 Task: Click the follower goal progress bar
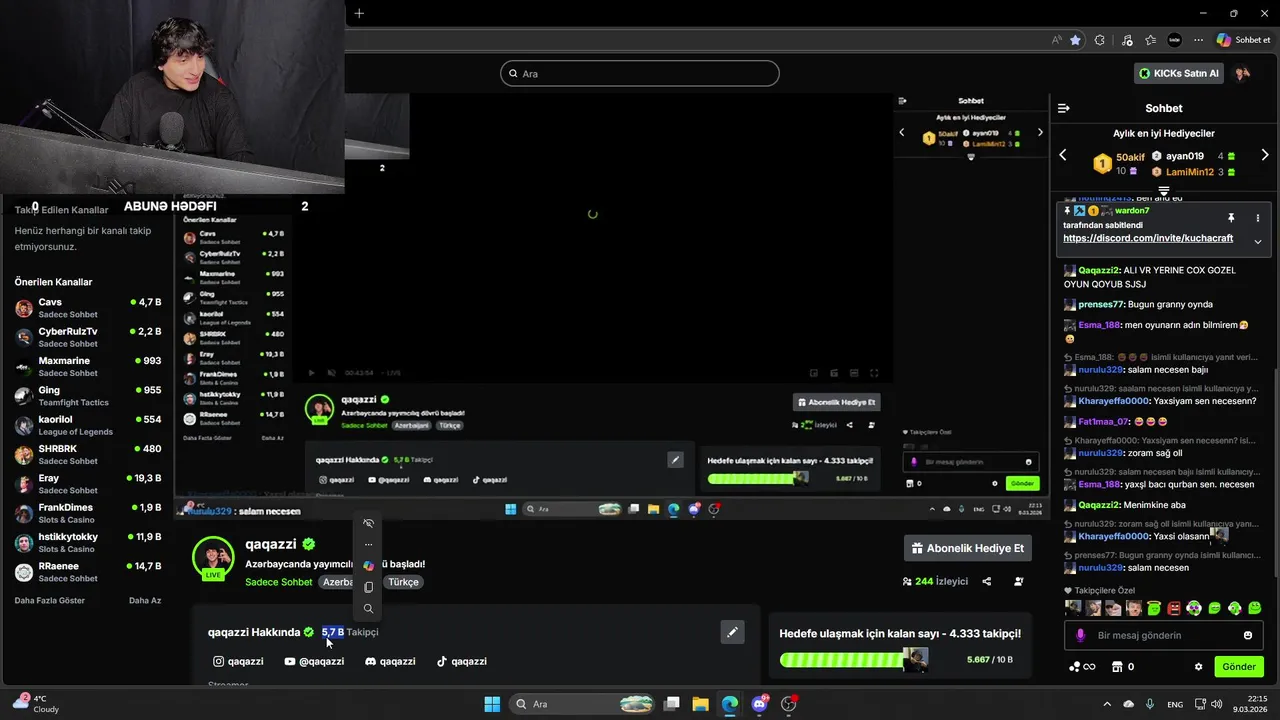[854, 660]
